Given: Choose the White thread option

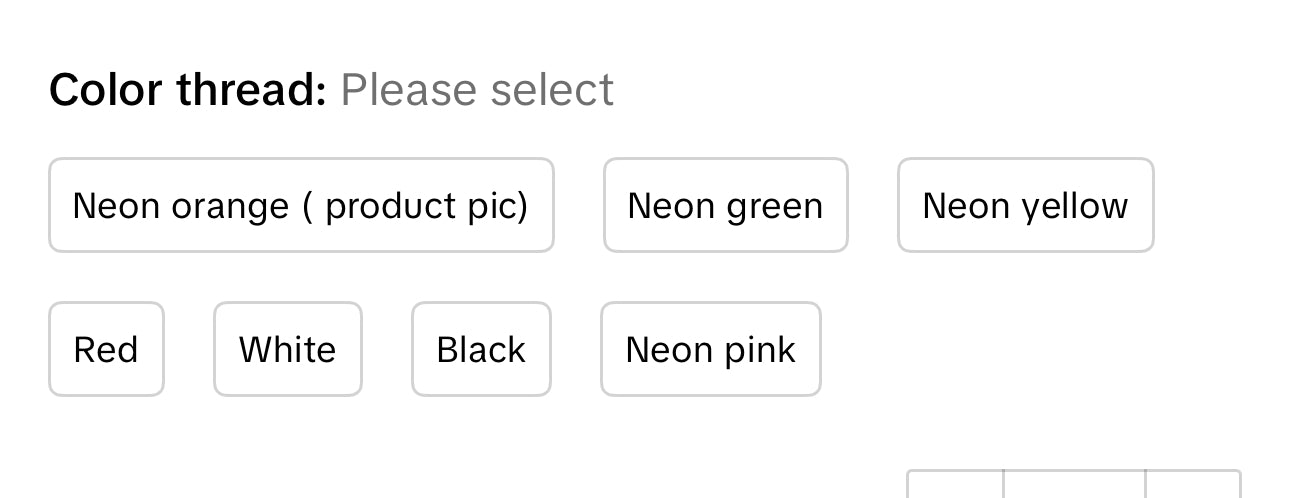Looking at the screenshot, I should (x=287, y=349).
